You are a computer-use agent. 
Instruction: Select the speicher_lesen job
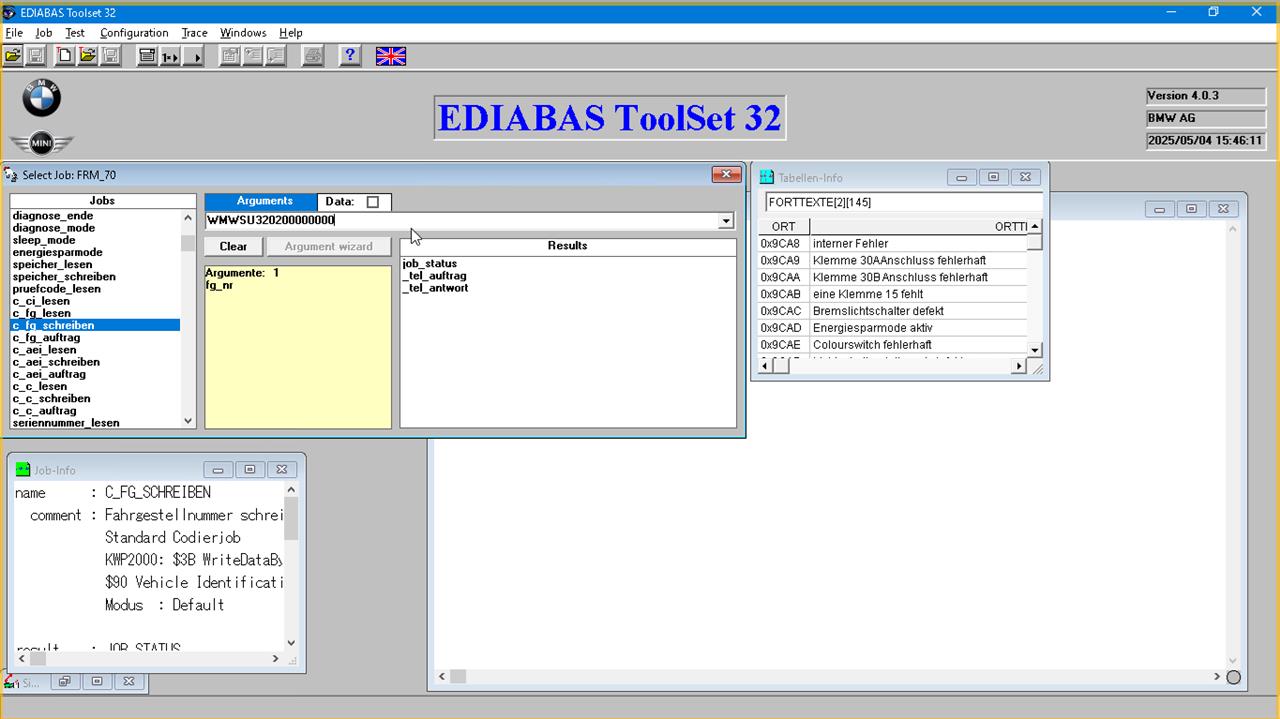(52, 265)
